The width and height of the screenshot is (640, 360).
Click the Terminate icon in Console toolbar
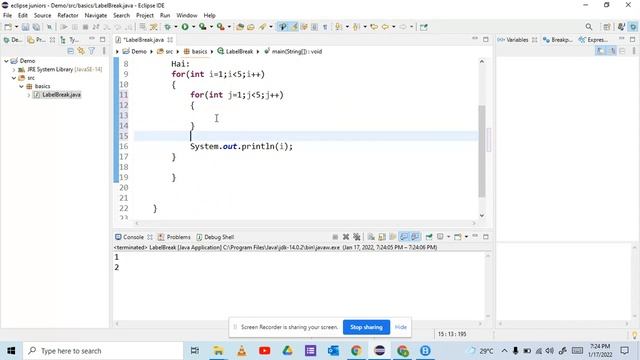tap(335, 237)
